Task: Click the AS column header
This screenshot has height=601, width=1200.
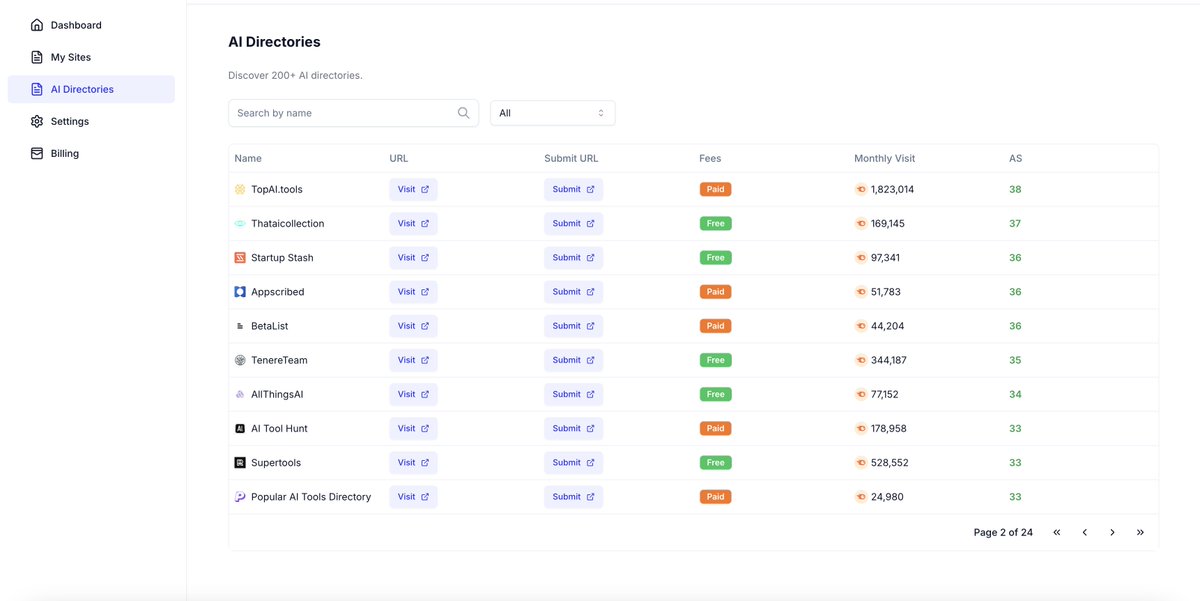Action: point(1015,158)
